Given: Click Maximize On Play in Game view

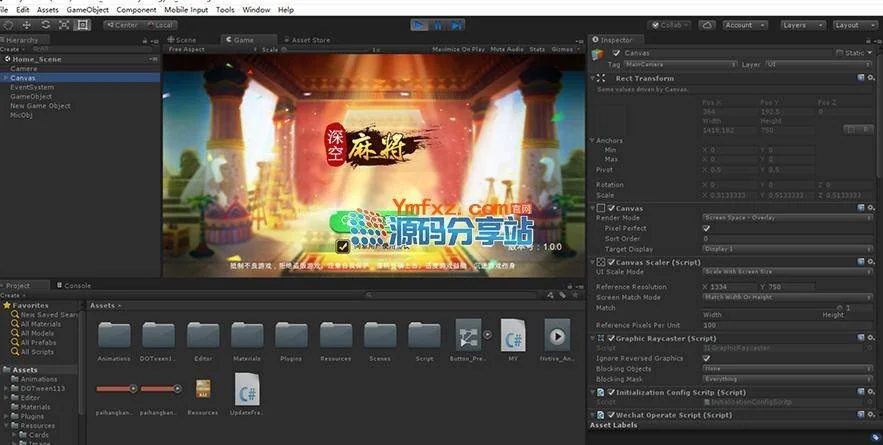Looking at the screenshot, I should tap(458, 49).
